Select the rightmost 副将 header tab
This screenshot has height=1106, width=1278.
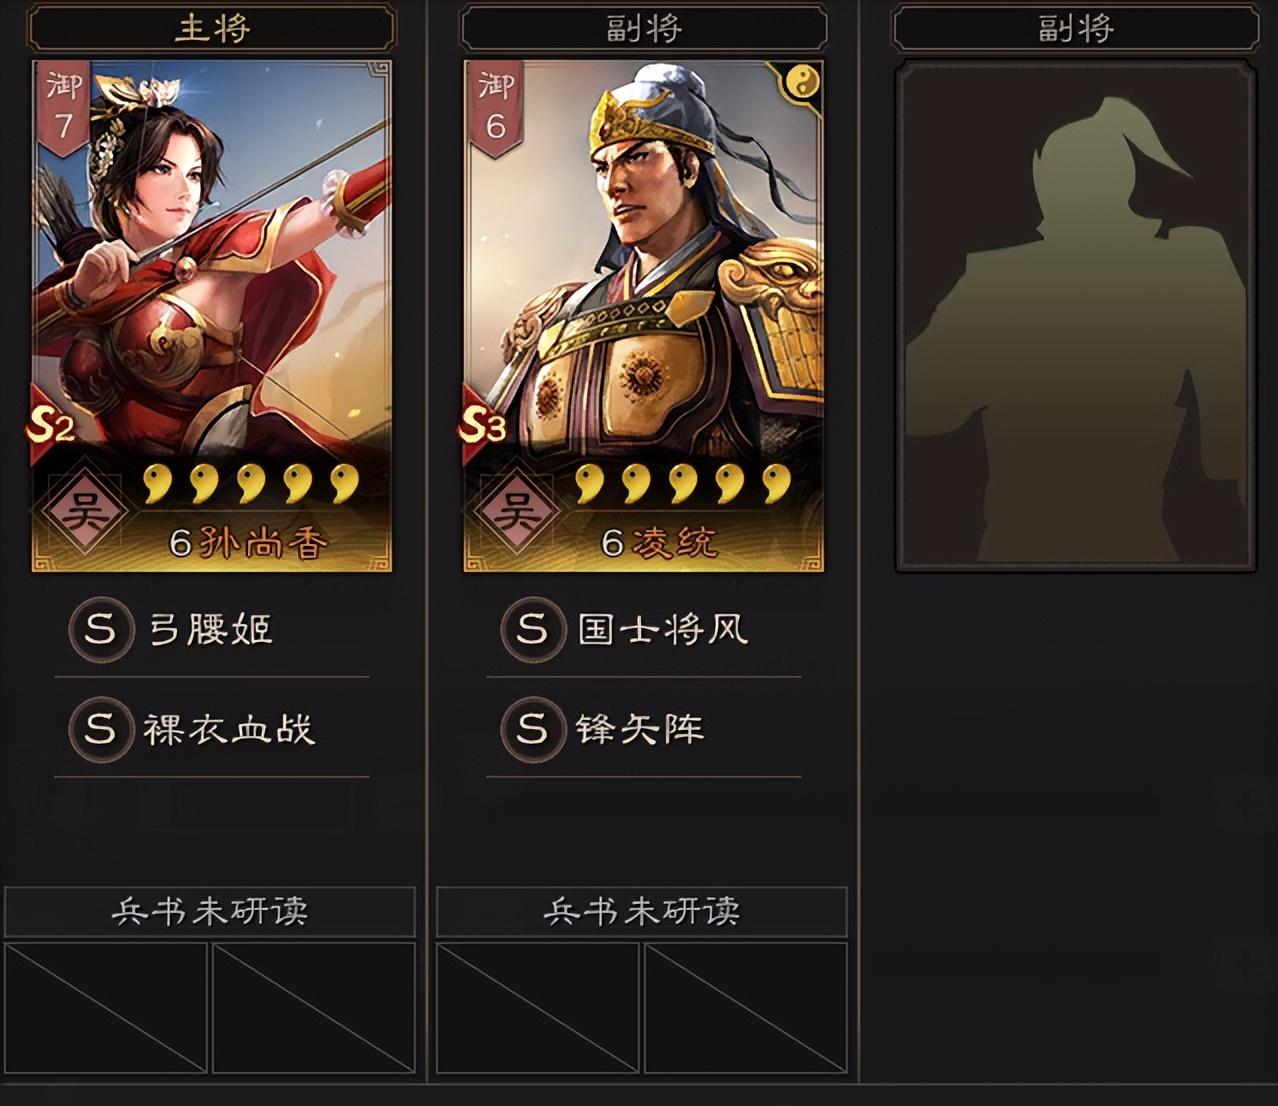pos(1075,27)
